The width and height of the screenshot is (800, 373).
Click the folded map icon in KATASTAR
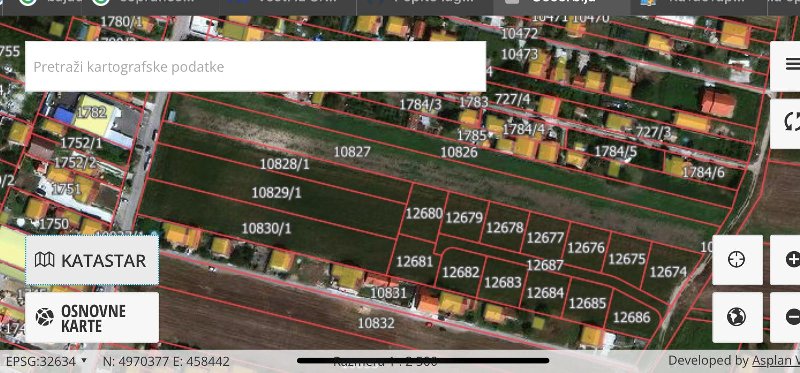[x=44, y=260]
